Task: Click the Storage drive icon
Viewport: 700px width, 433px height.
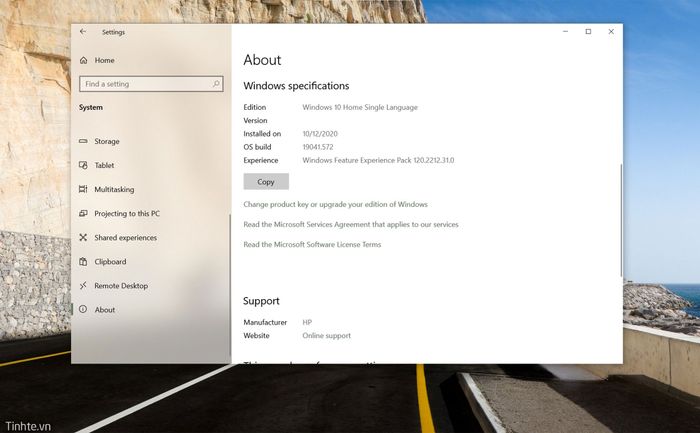Action: click(83, 141)
